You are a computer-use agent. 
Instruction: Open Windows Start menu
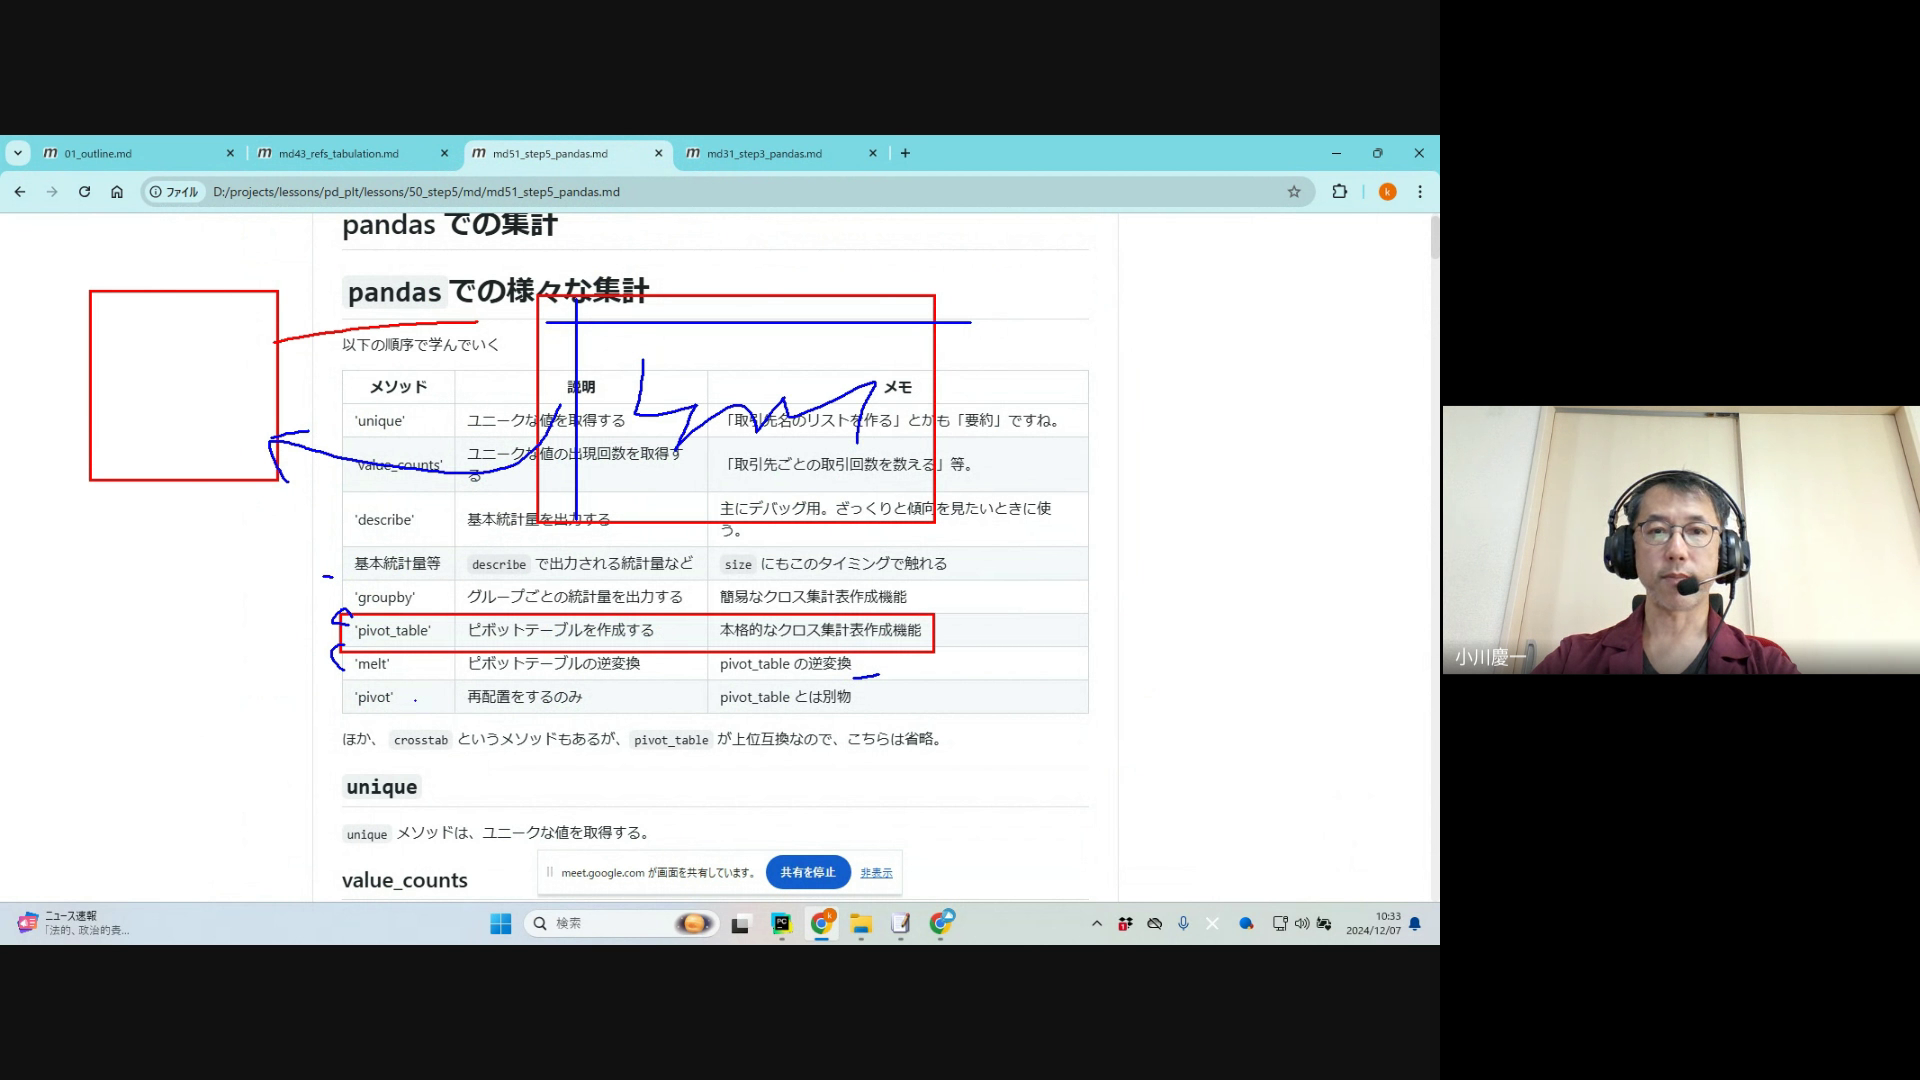click(x=501, y=924)
